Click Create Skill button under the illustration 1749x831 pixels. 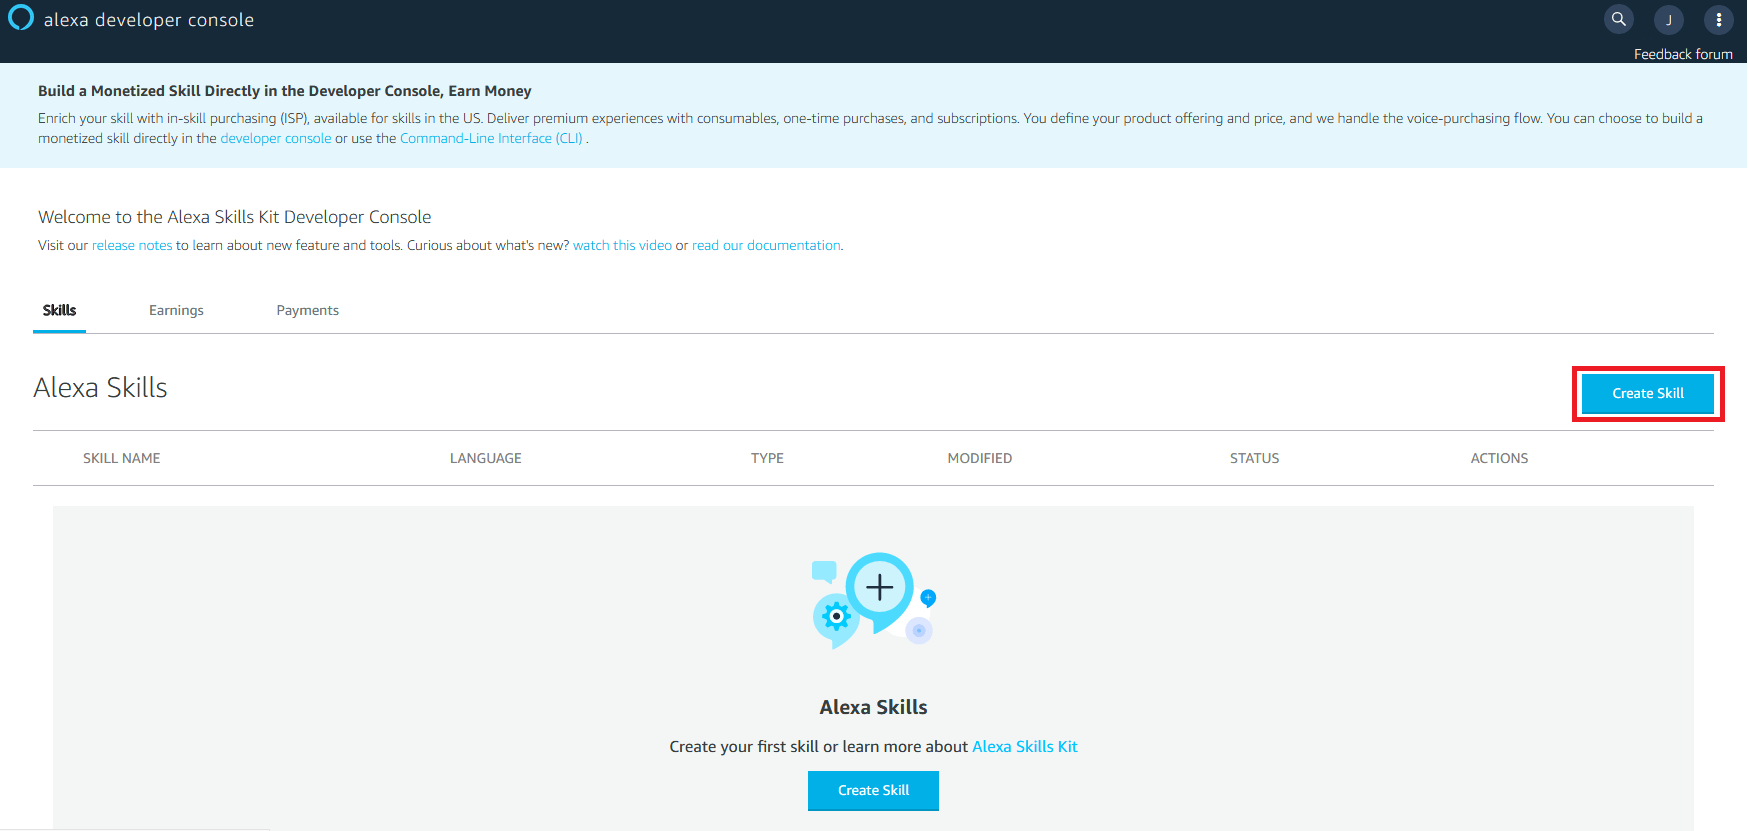pos(873,790)
